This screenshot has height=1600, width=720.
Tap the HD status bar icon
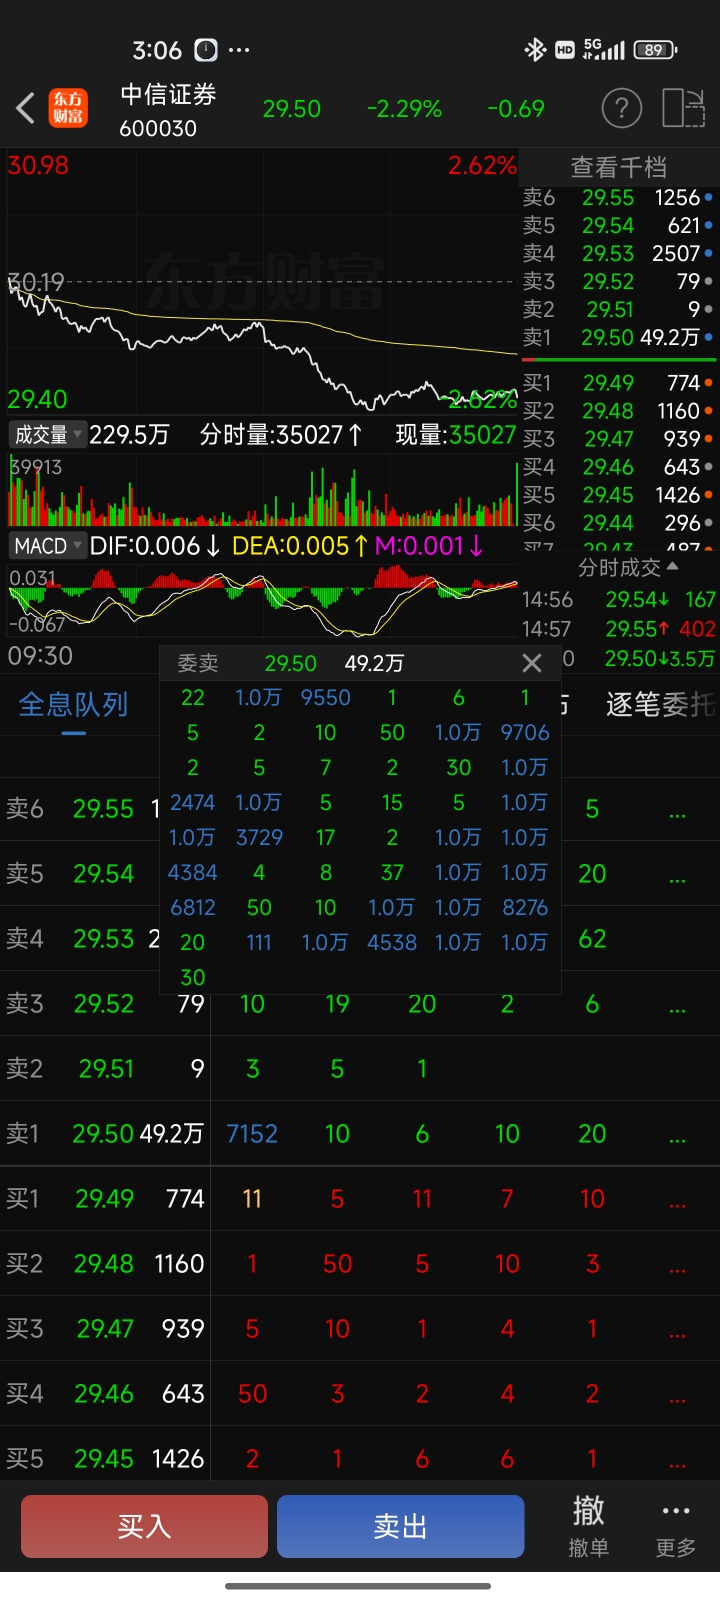pyautogui.click(x=564, y=50)
